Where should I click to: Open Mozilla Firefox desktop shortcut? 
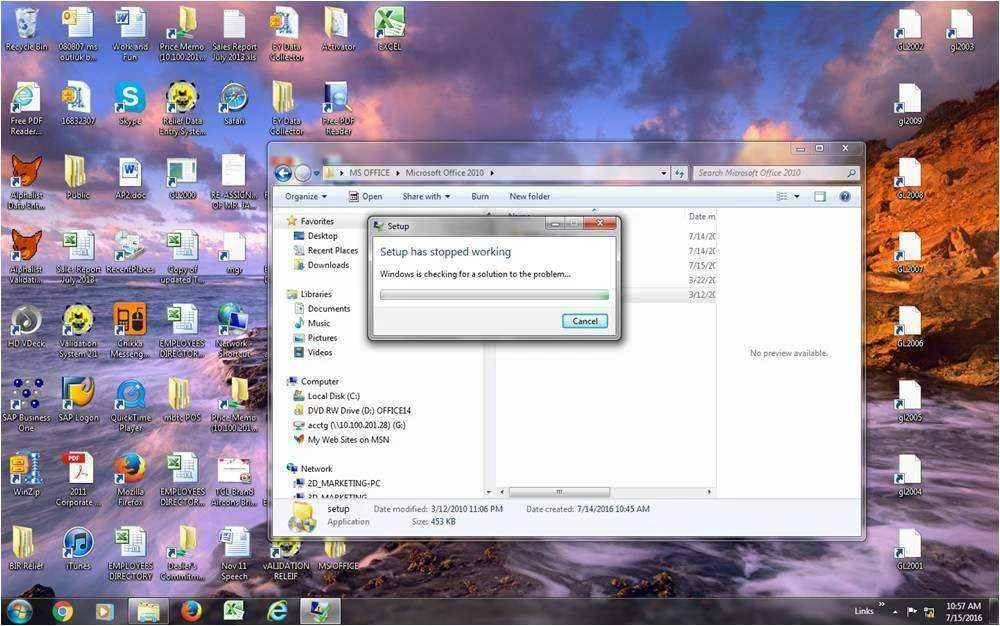coord(130,478)
